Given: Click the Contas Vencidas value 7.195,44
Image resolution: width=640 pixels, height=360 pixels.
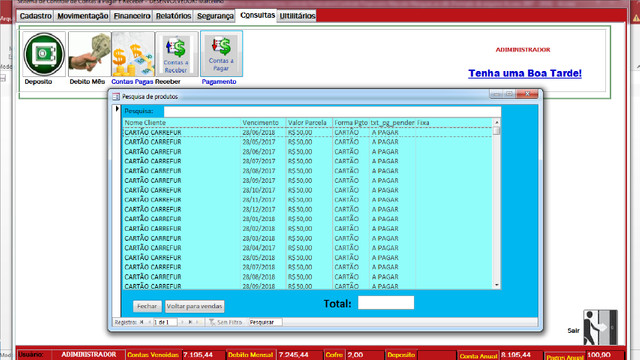Looking at the screenshot, I should click(203, 355).
